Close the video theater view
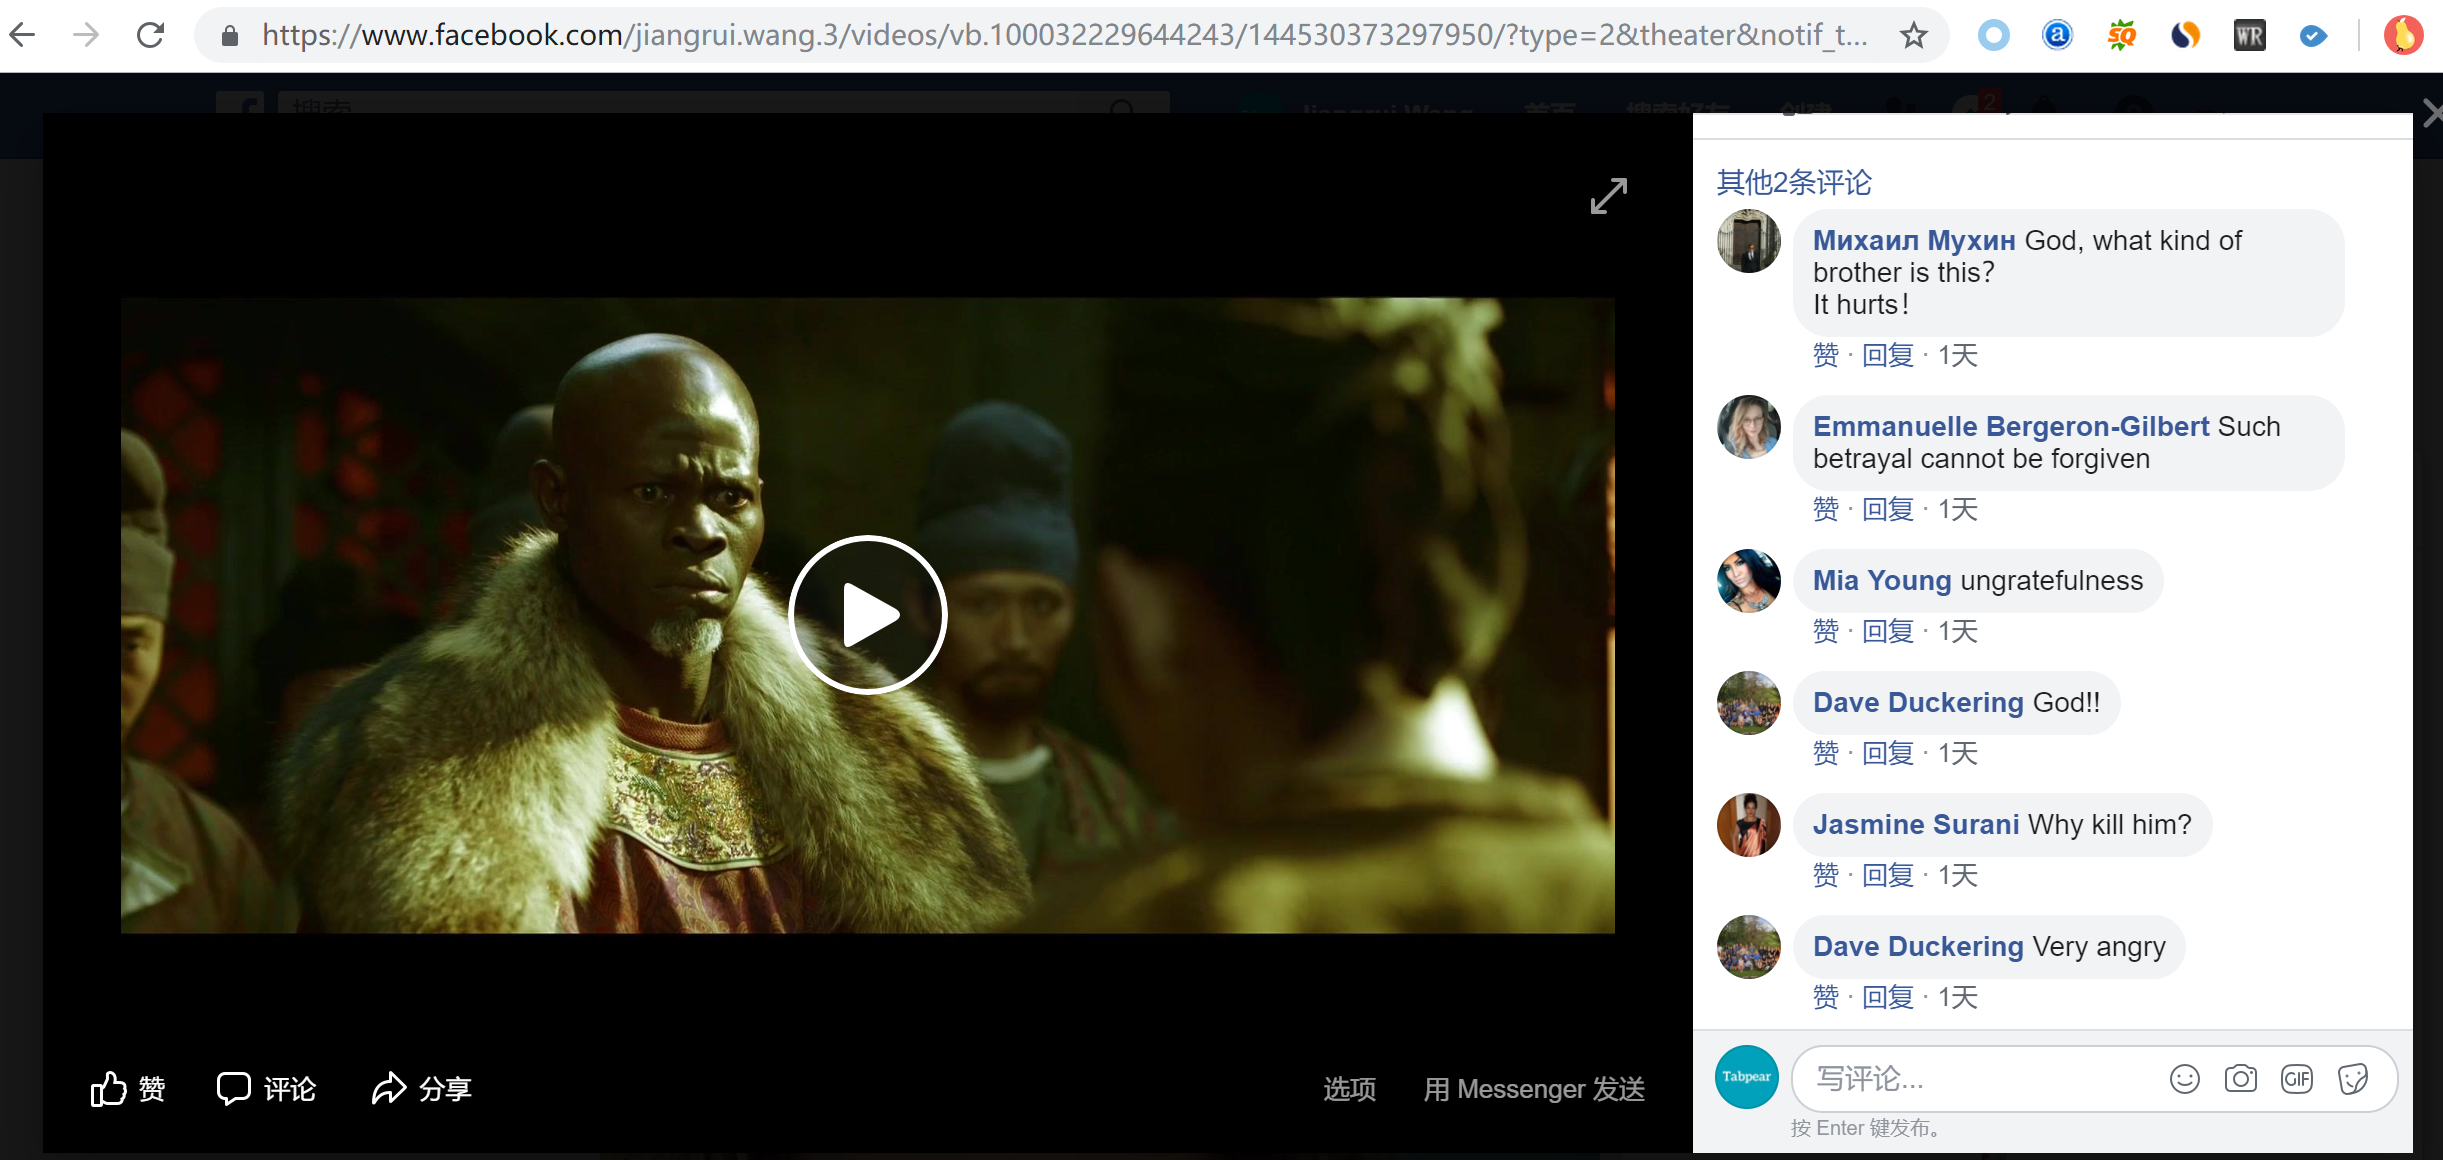Screen dimensions: 2443x1160 coord(2431,113)
